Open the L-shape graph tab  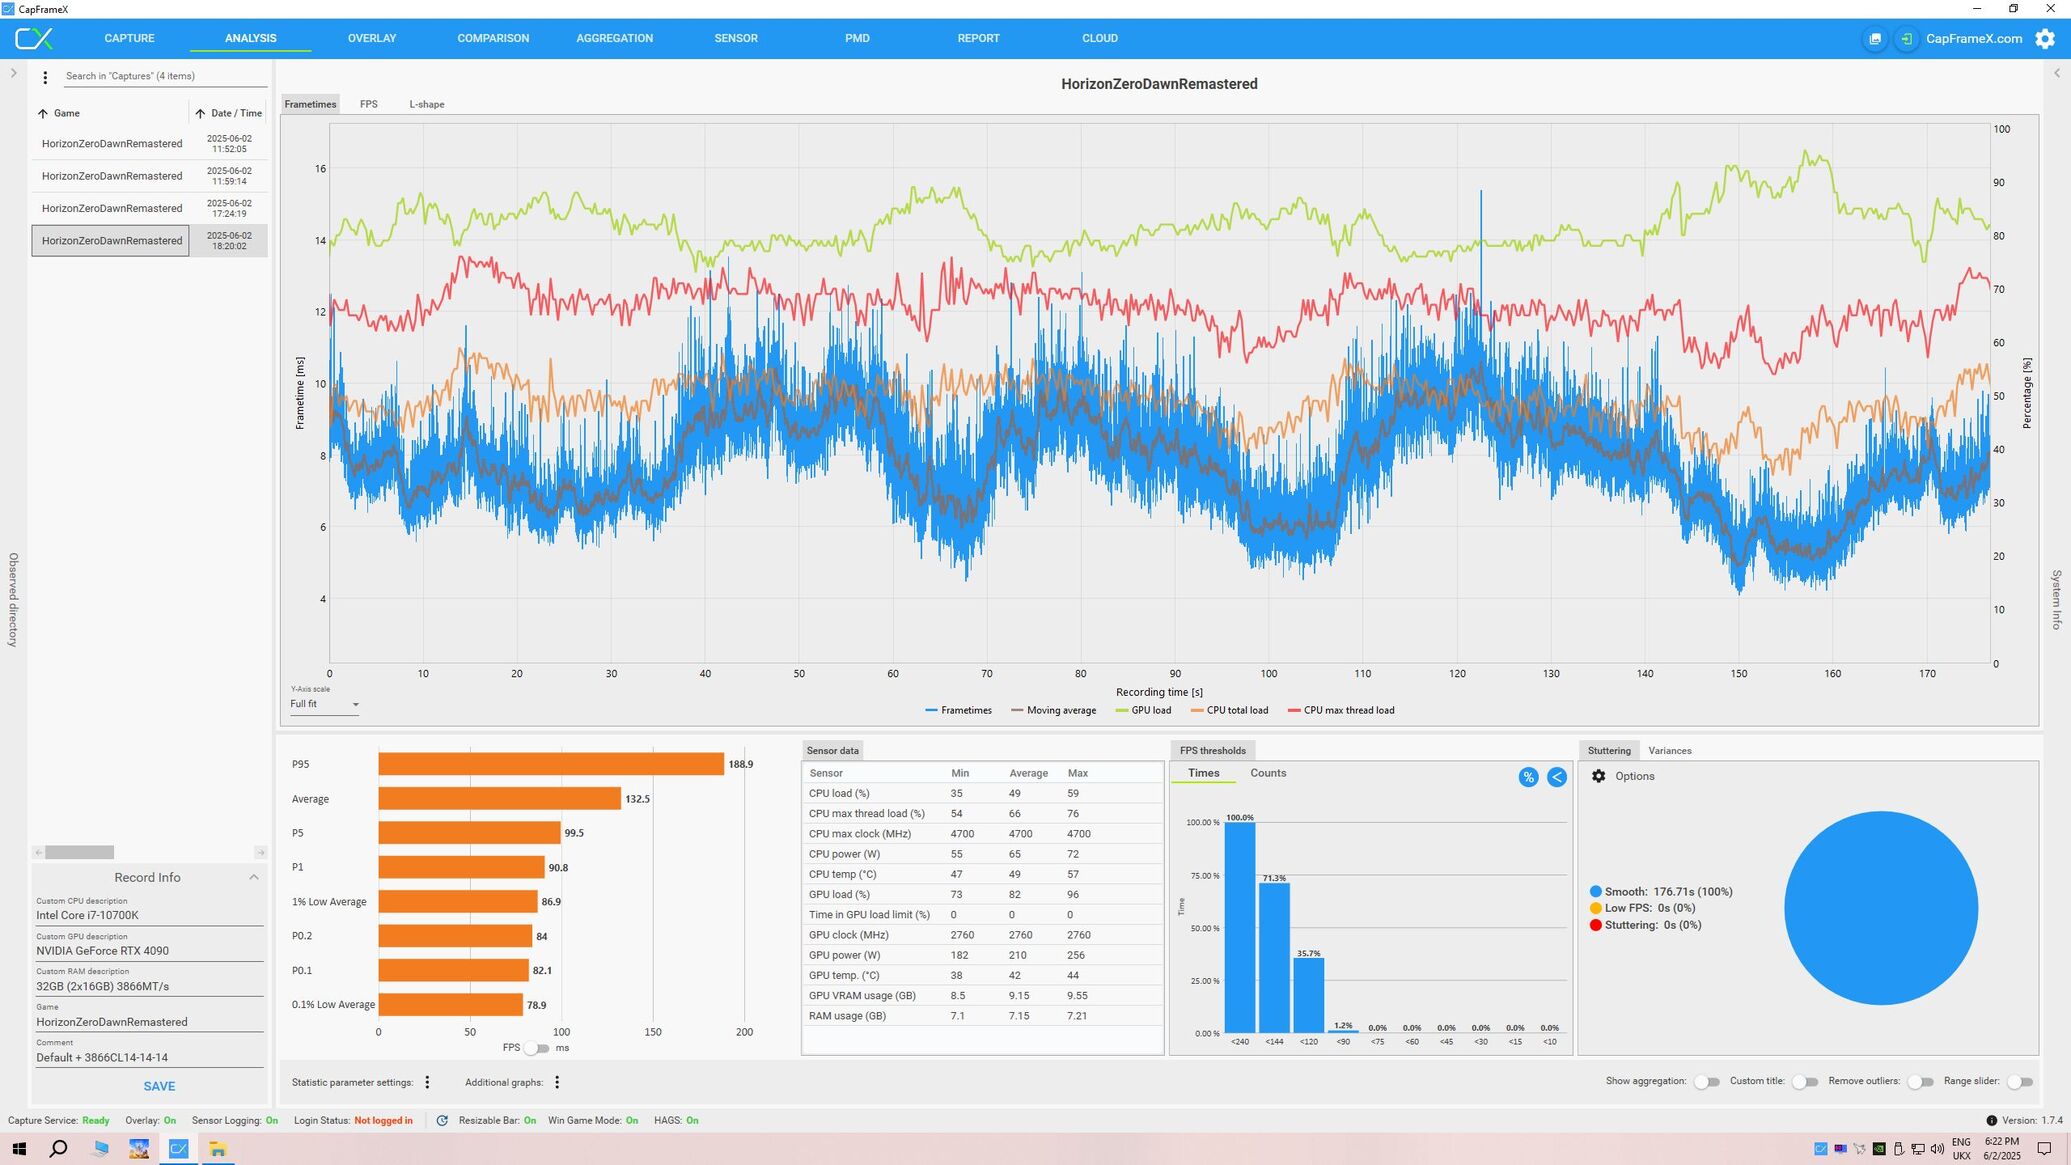click(x=426, y=104)
